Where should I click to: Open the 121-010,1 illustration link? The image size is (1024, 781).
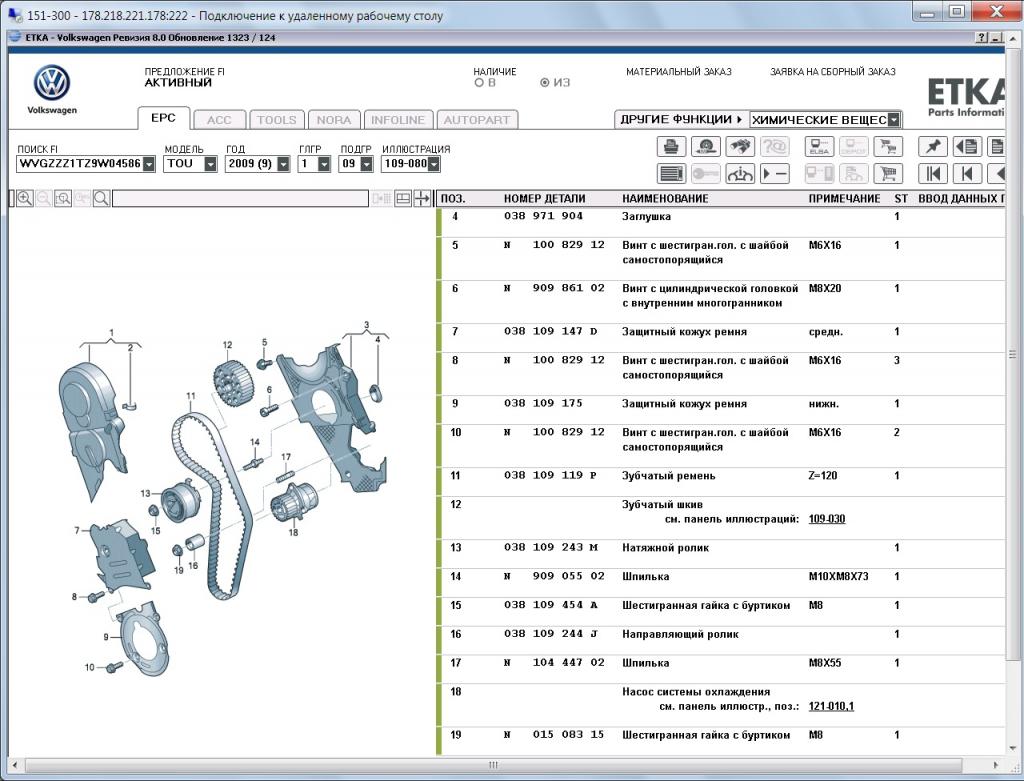831,706
